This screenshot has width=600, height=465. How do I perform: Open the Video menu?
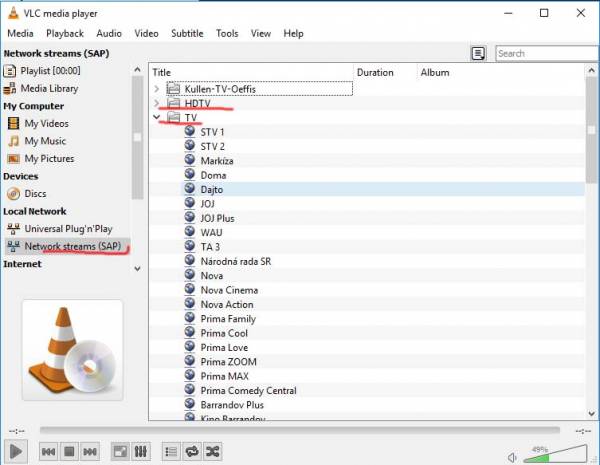point(146,33)
